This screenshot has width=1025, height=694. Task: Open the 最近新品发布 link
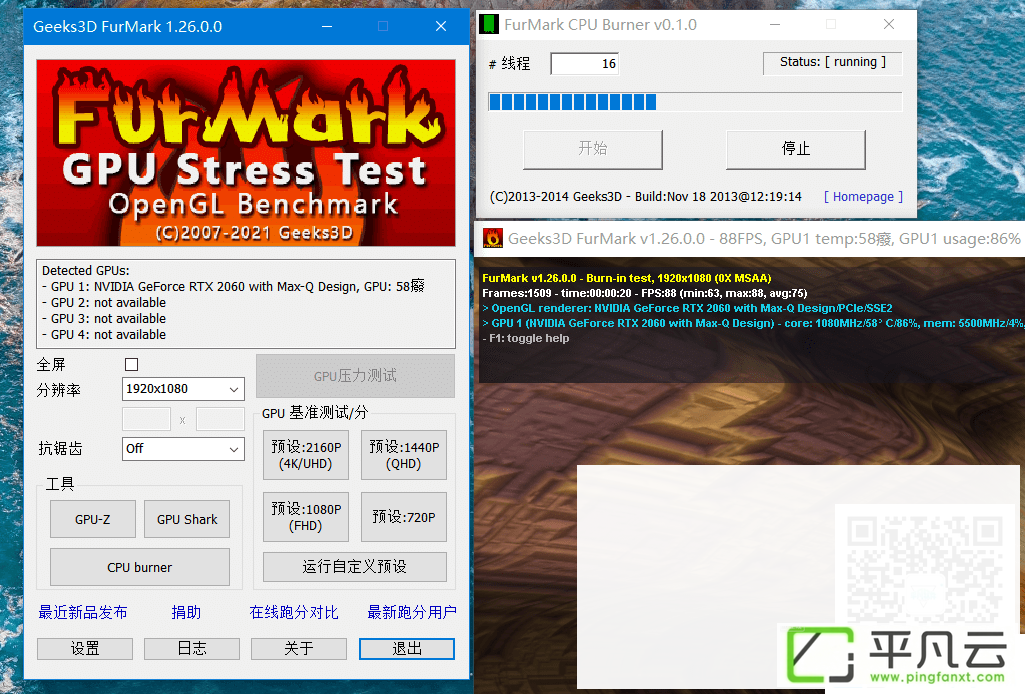83,612
